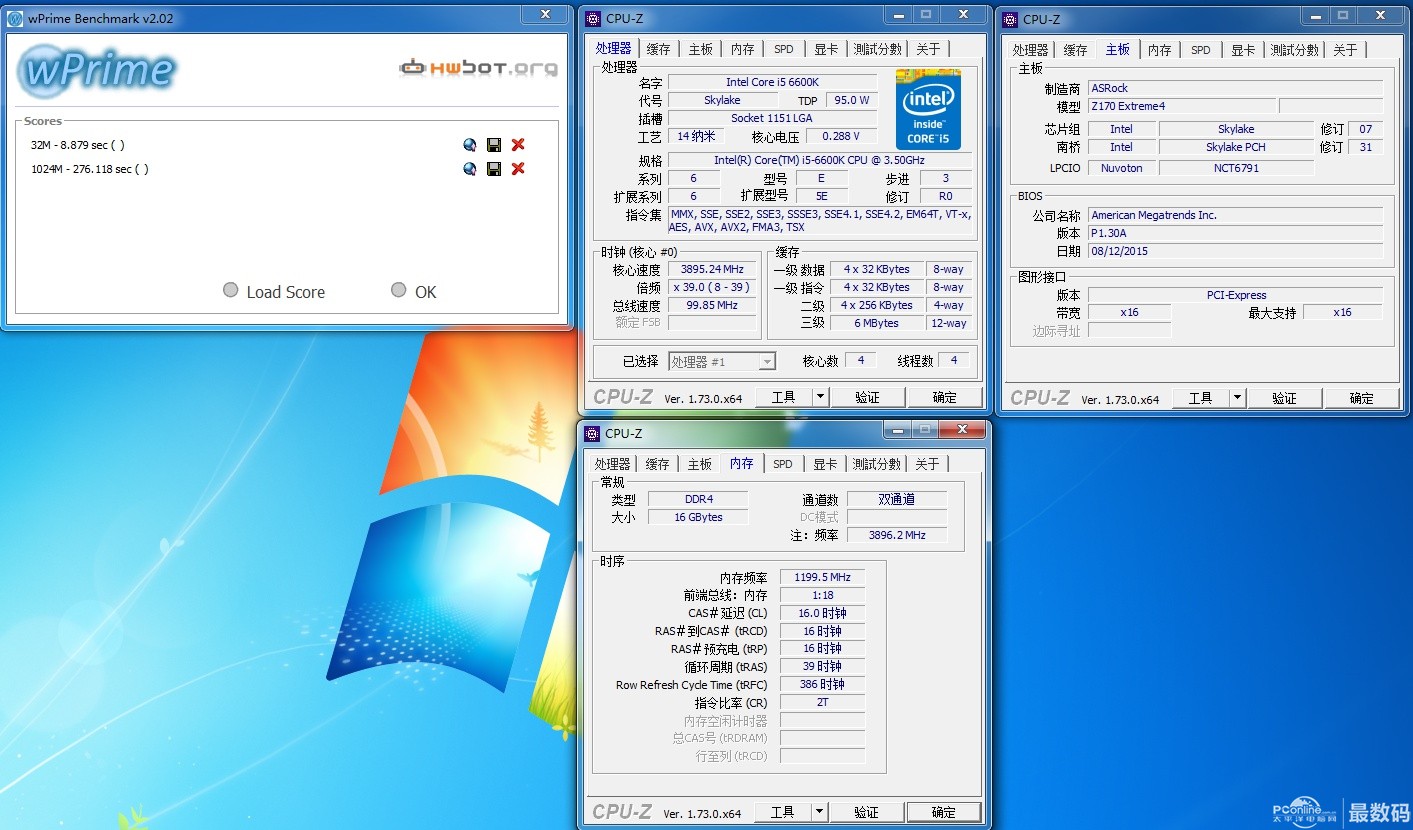Select SPD tab in memory window
Image resolution: width=1413 pixels, height=830 pixels.
(x=783, y=464)
